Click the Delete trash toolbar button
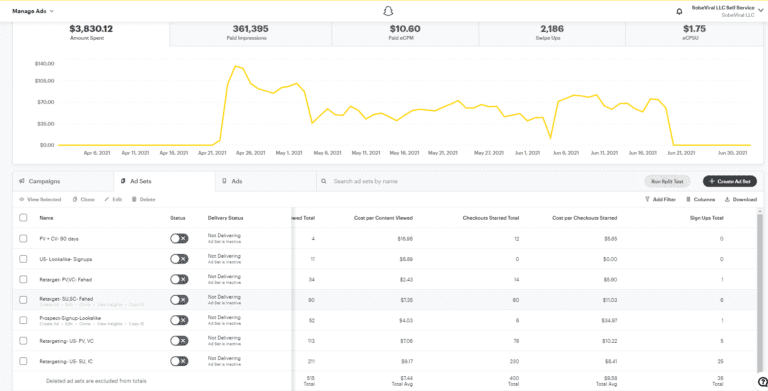 [x=143, y=199]
